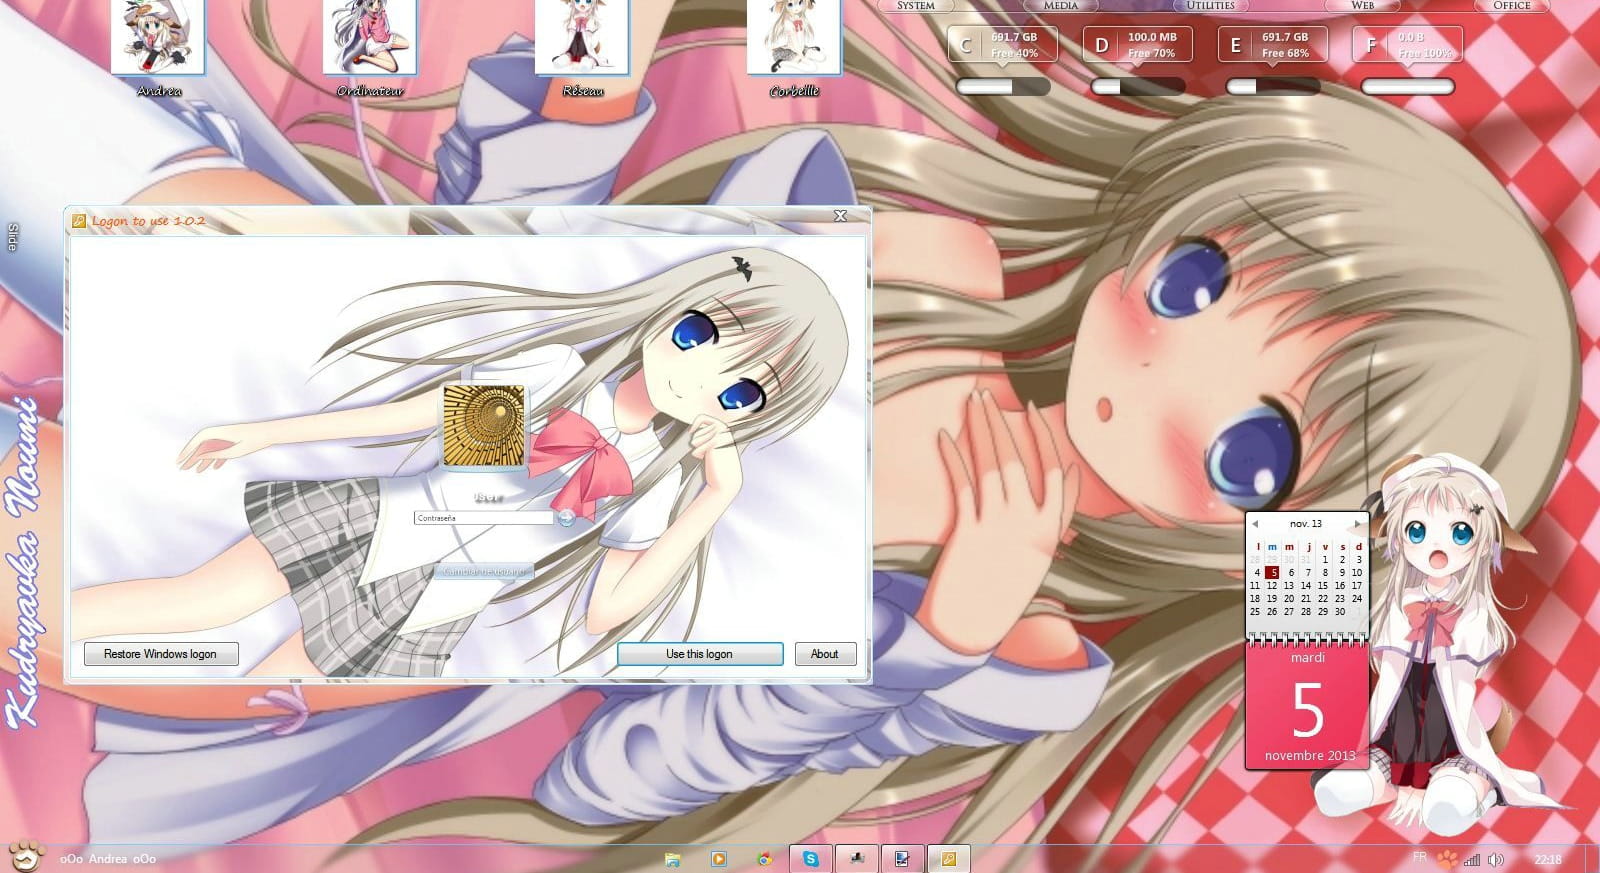Screen dimensions: 1600x873
Task: Click the D drive usage bar
Action: [x=1138, y=87]
